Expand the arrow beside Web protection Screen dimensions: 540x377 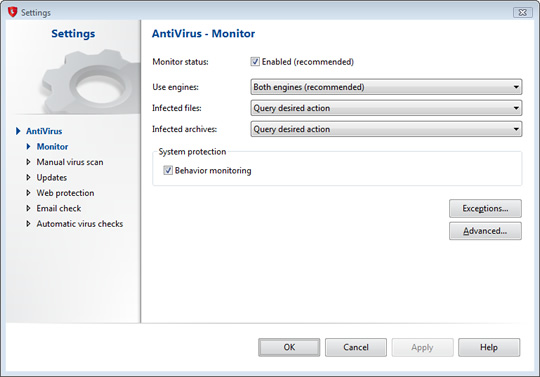(29, 193)
